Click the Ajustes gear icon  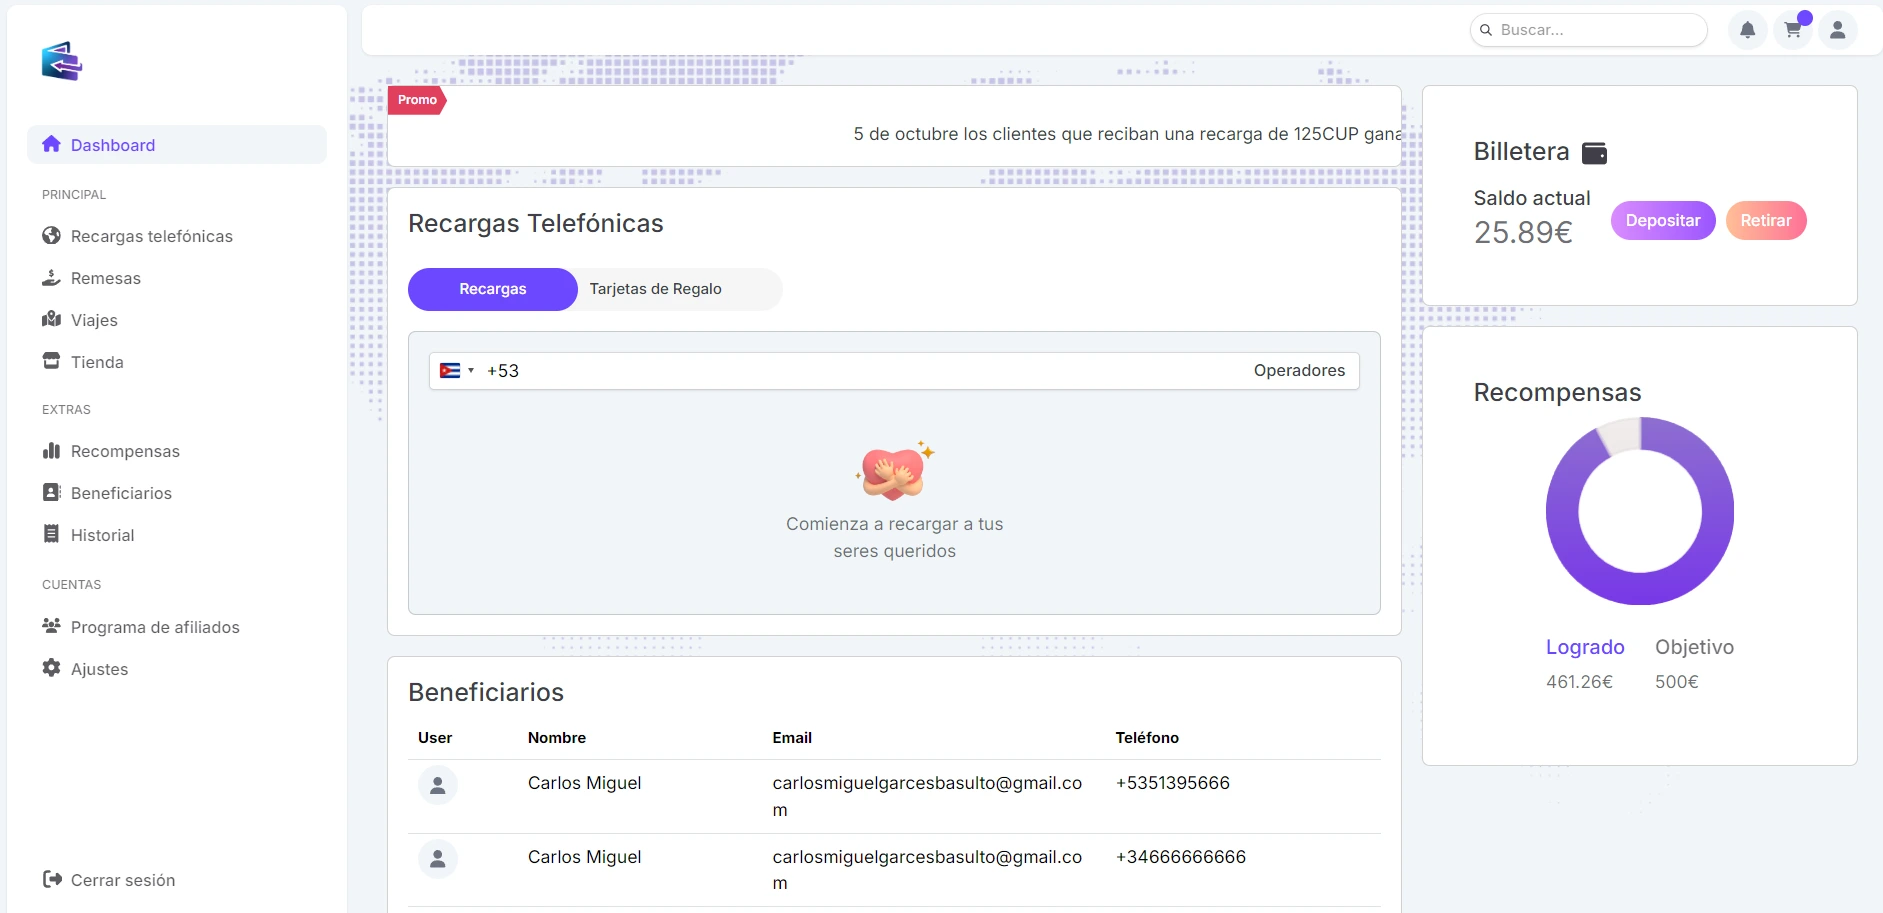(x=52, y=668)
